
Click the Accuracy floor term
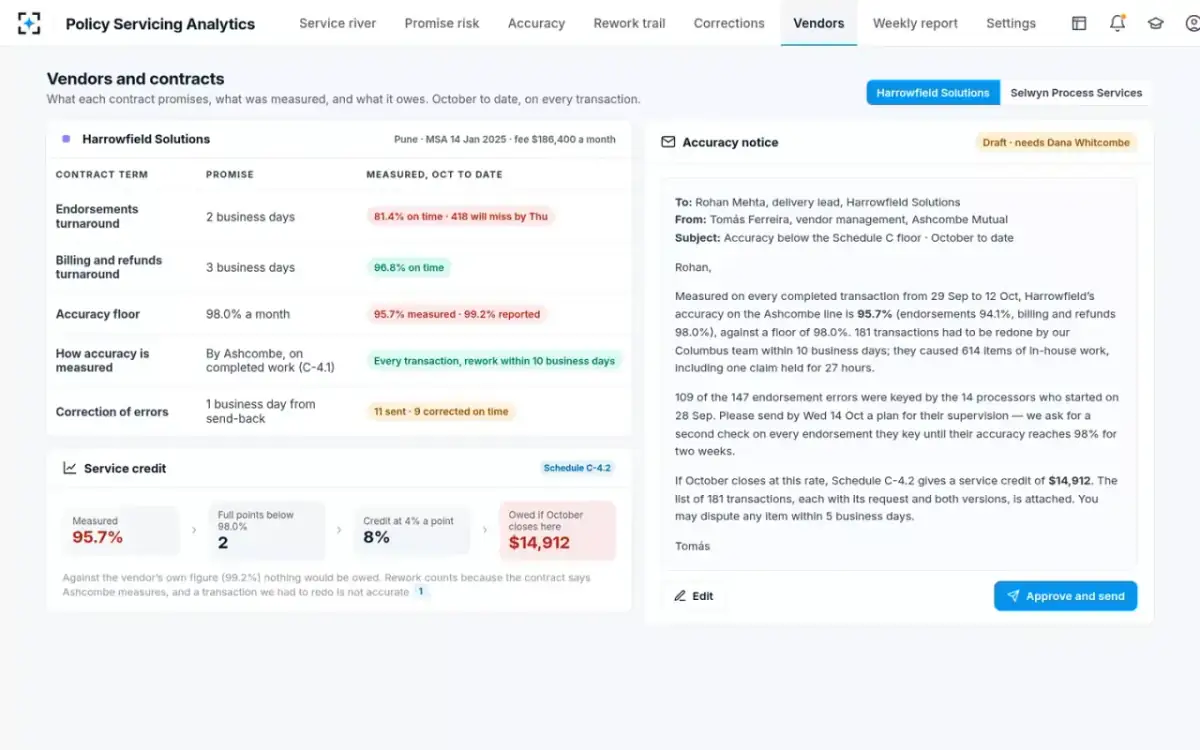coord(98,314)
